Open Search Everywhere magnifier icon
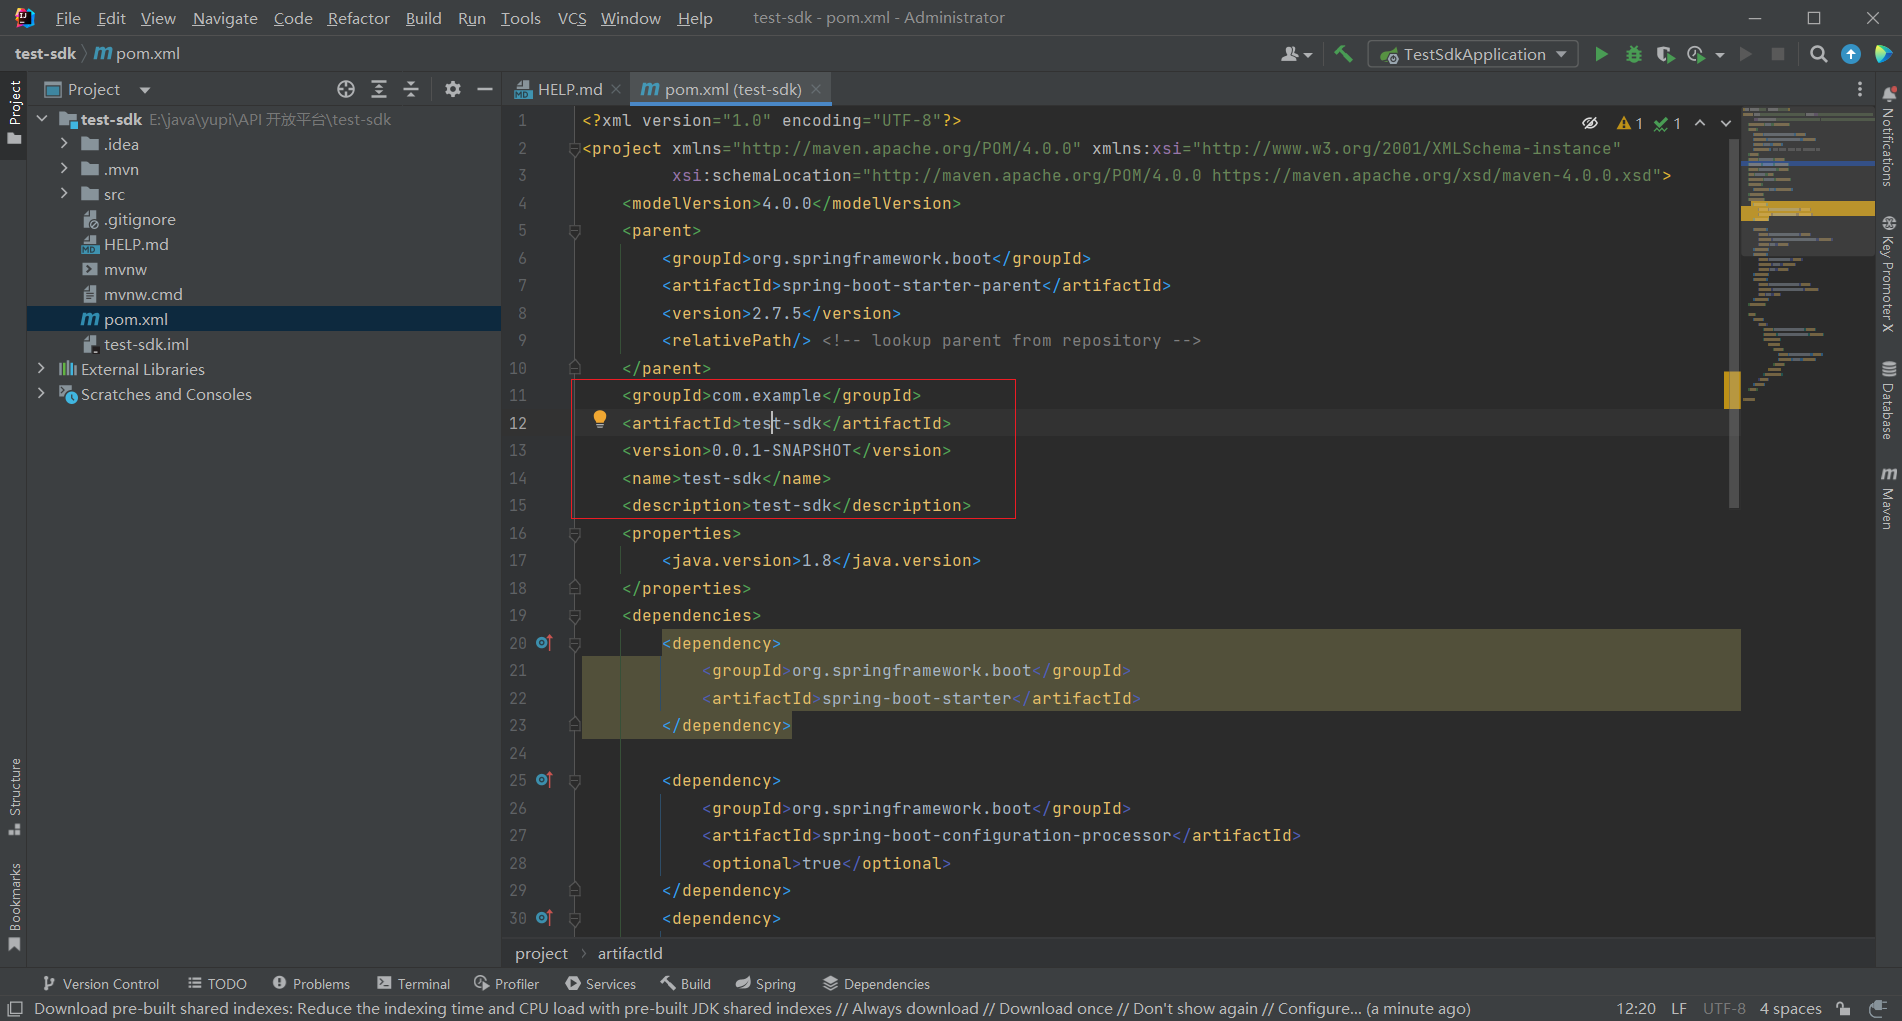This screenshot has width=1902, height=1021. pyautogui.click(x=1818, y=54)
